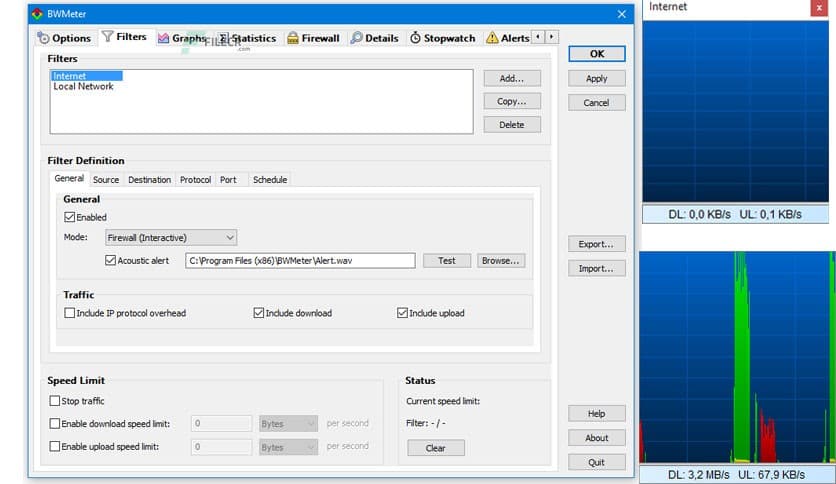Select the Local Network filter
Screen dimensions: 836x484
[x=83, y=86]
